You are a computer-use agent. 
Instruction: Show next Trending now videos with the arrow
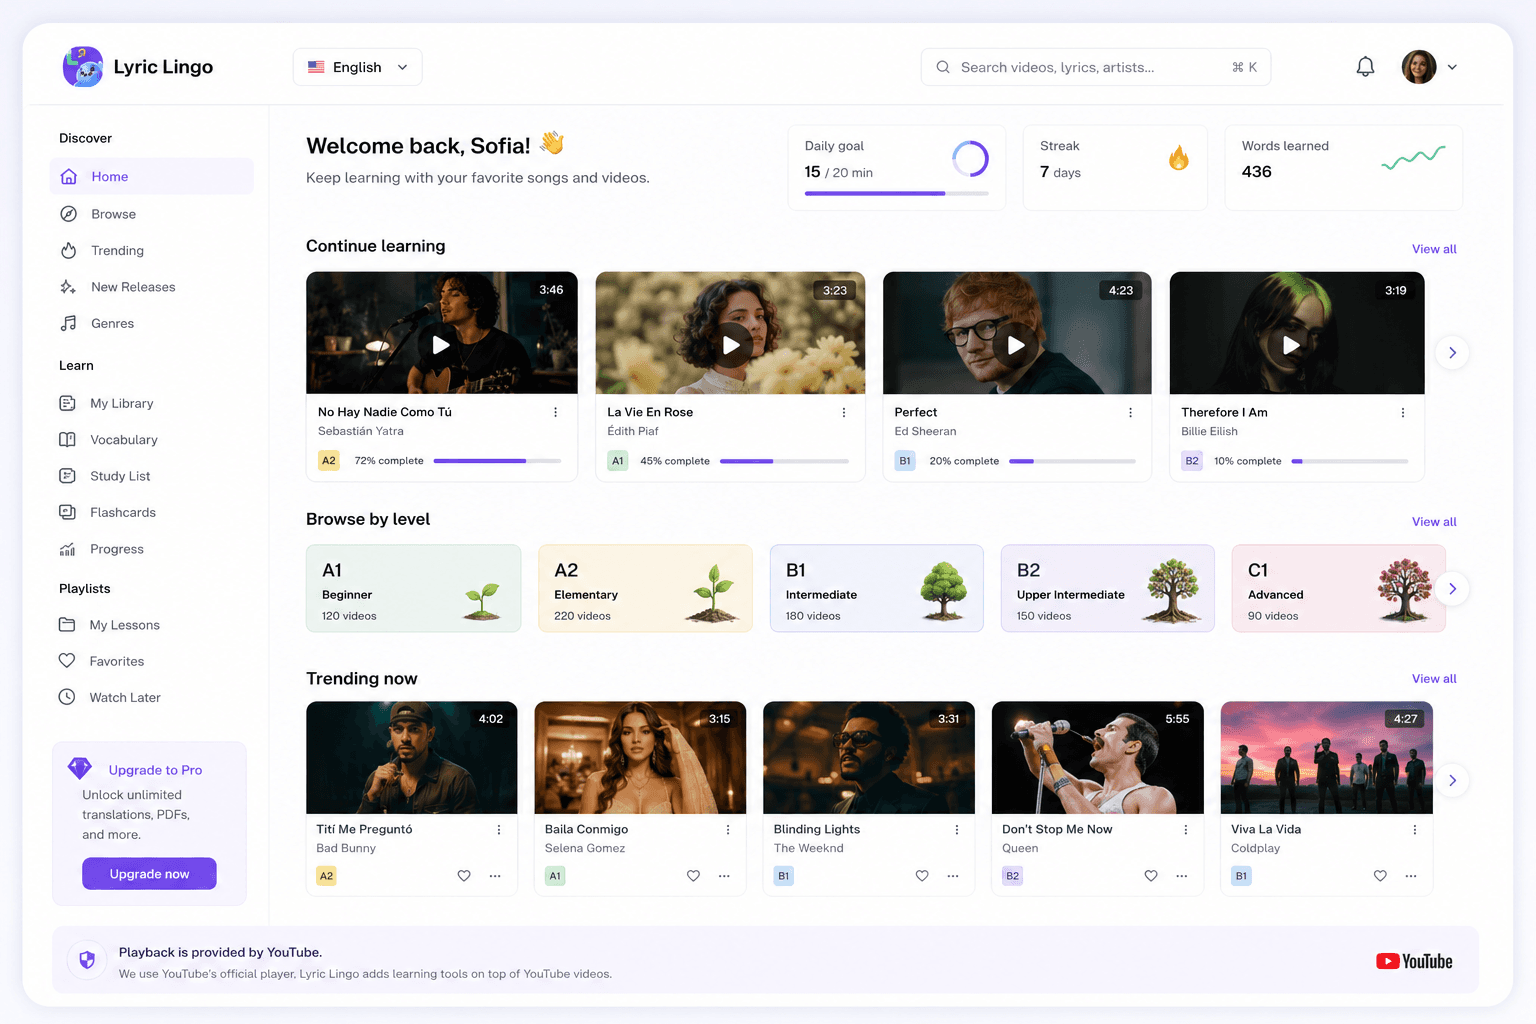1452,780
